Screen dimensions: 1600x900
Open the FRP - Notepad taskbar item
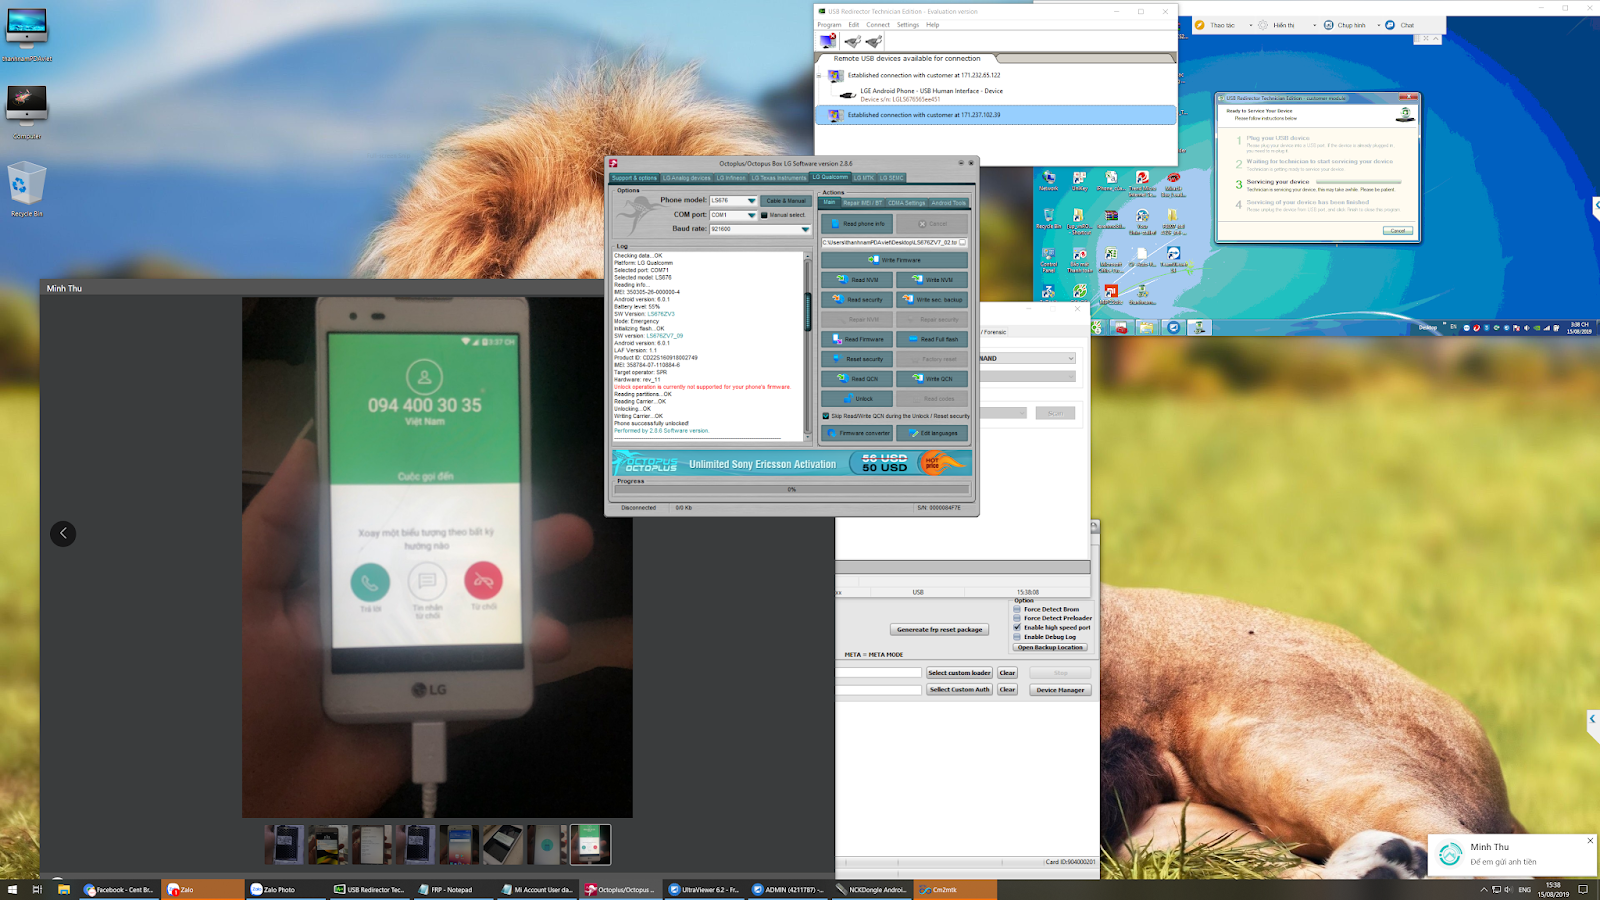point(454,889)
